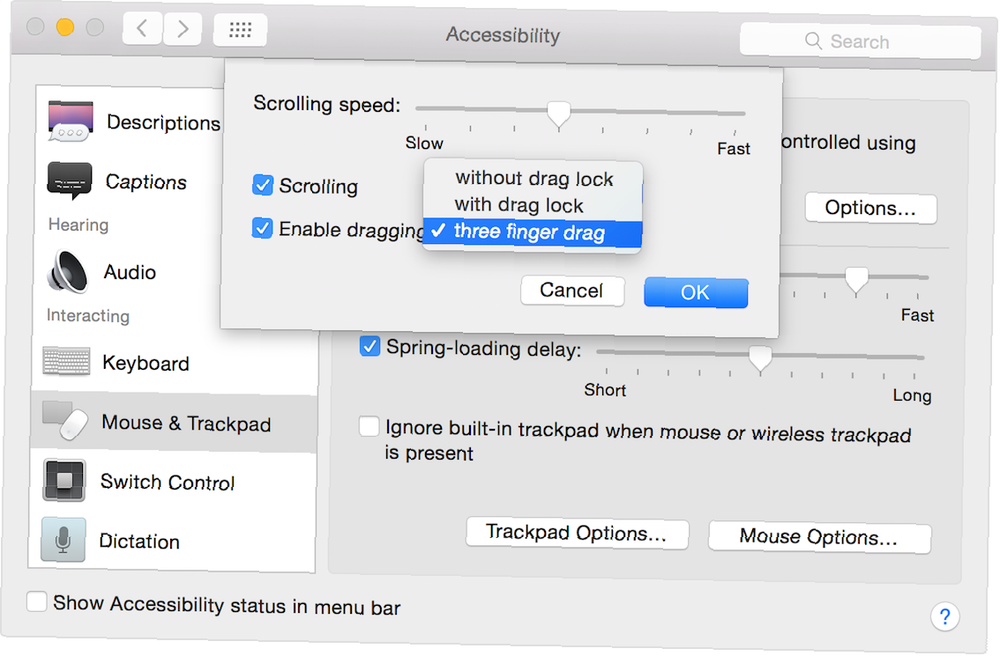1000x656 pixels.
Task: Toggle the Enable dragging checkbox
Action: (262, 228)
